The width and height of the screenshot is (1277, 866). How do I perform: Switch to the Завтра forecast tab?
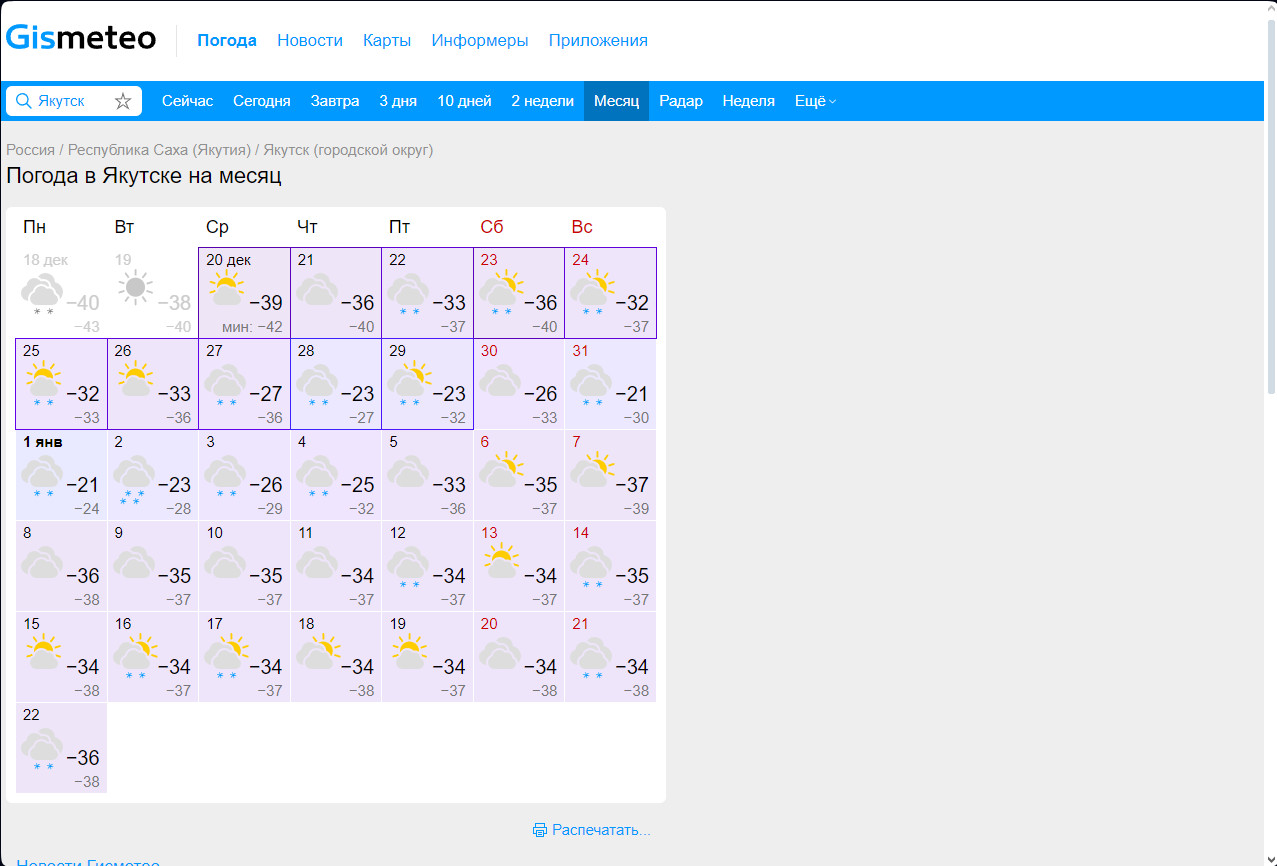[335, 101]
